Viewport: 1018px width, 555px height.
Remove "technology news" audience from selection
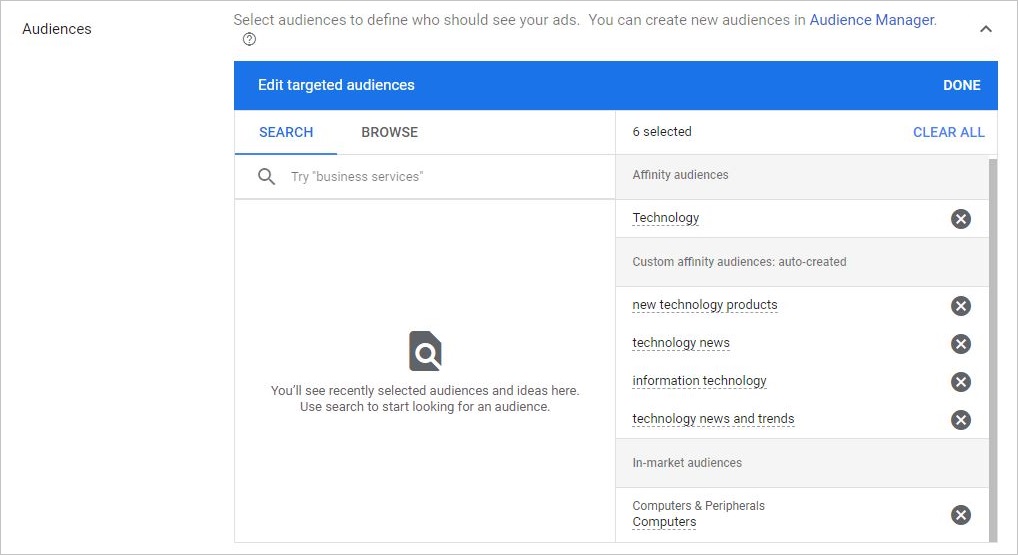960,344
